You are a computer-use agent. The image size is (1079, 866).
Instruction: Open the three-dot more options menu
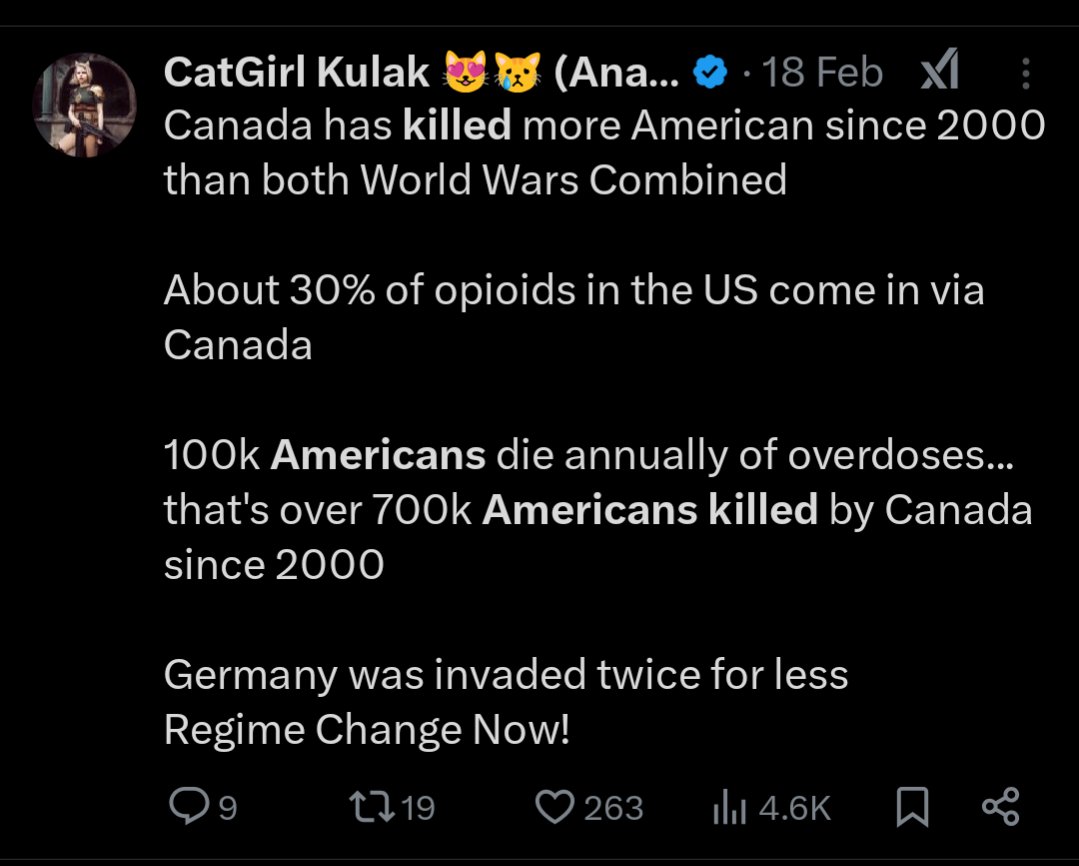pyautogui.click(x=1025, y=72)
